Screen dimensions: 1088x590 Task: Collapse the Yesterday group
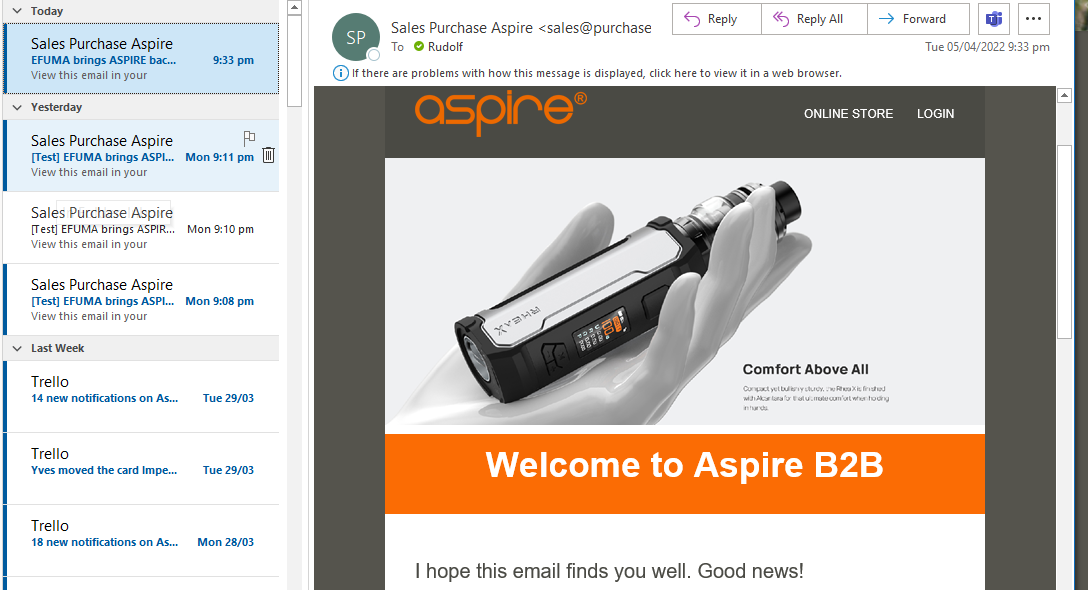click(x=17, y=108)
